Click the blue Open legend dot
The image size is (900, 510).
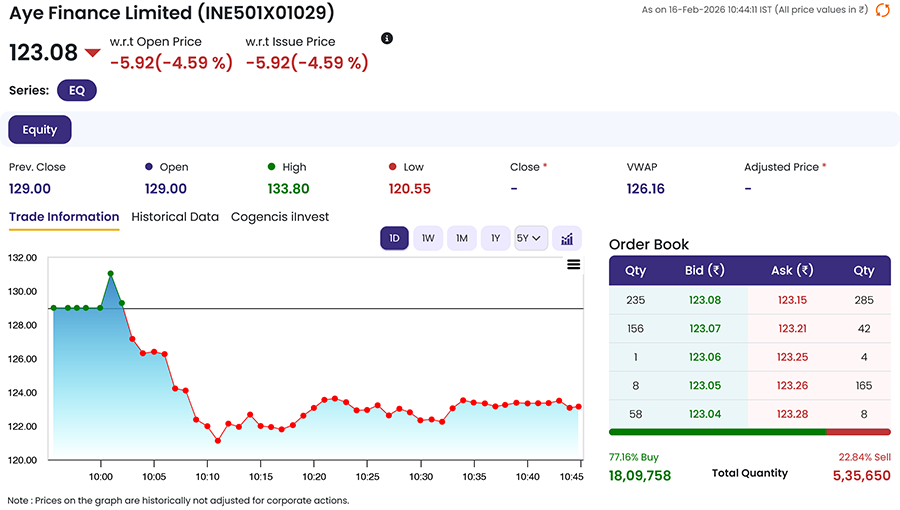point(149,167)
